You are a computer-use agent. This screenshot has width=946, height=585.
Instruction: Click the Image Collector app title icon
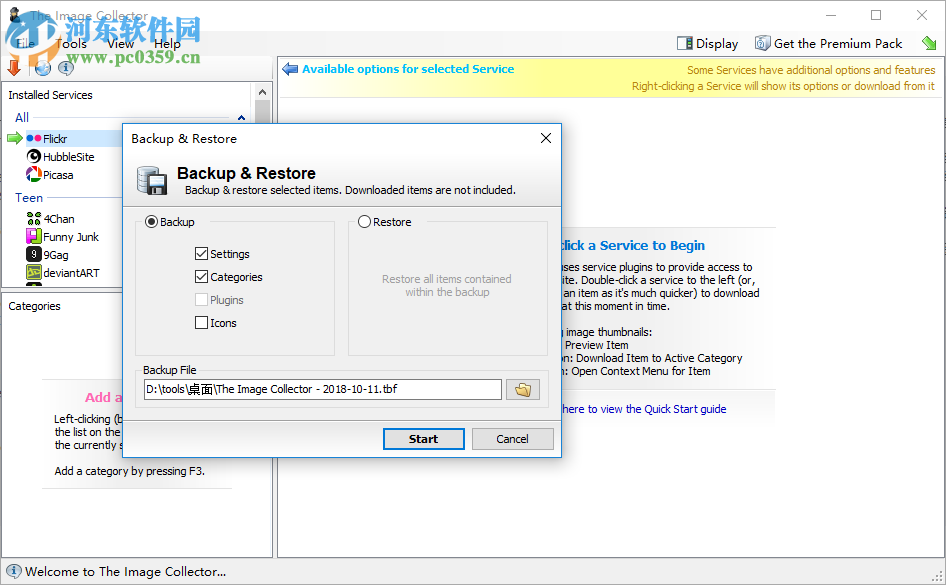click(16, 15)
